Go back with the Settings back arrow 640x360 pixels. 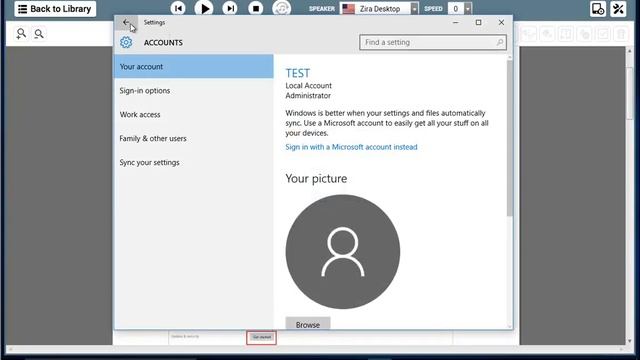pos(126,22)
